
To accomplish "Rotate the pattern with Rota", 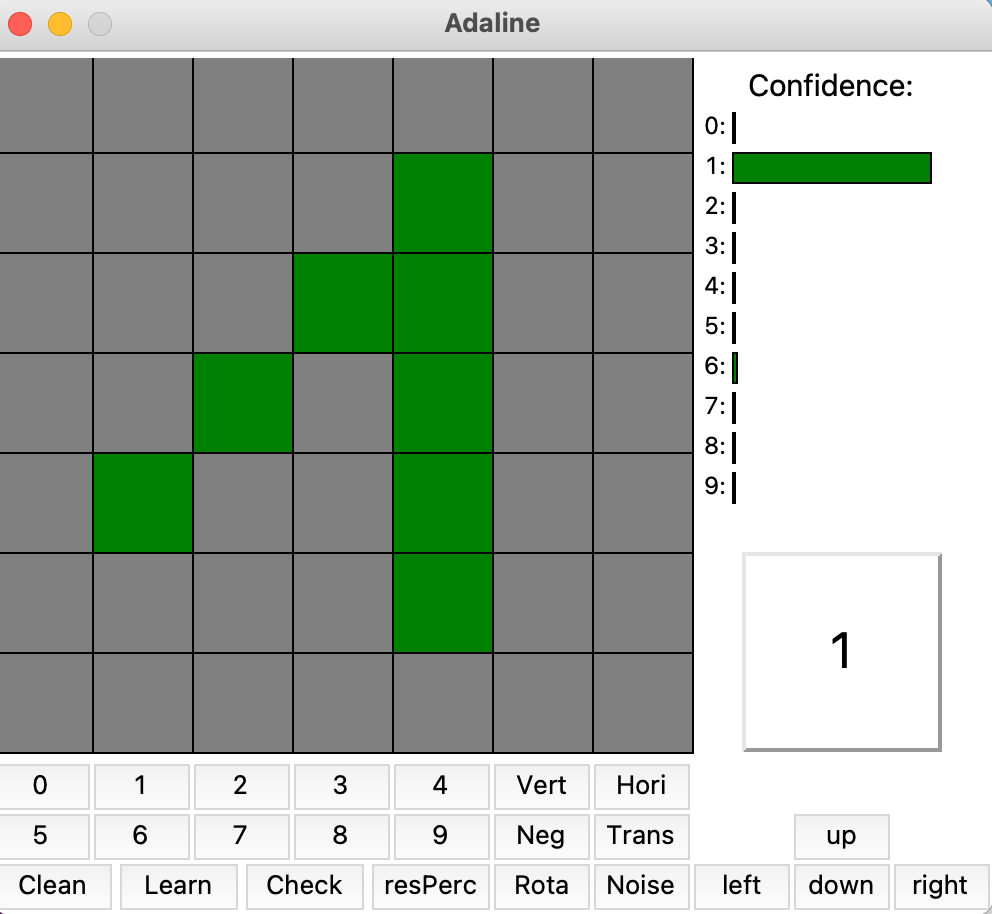I will pos(541,885).
